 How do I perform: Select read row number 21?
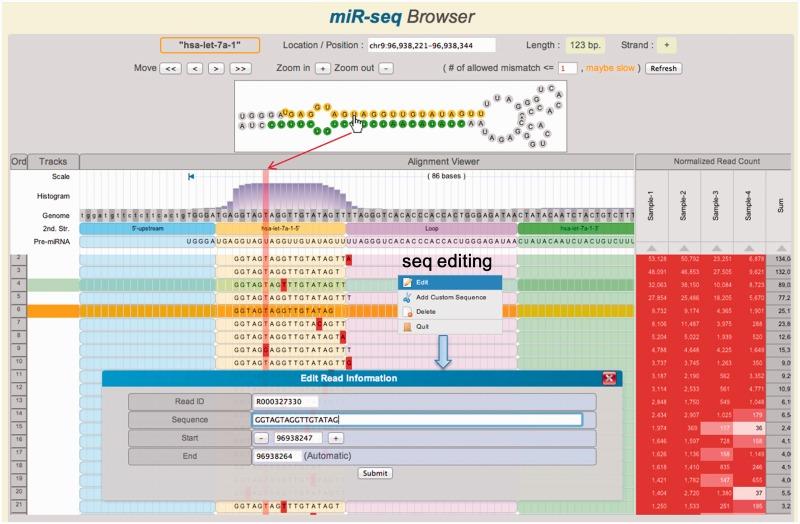[x=19, y=506]
